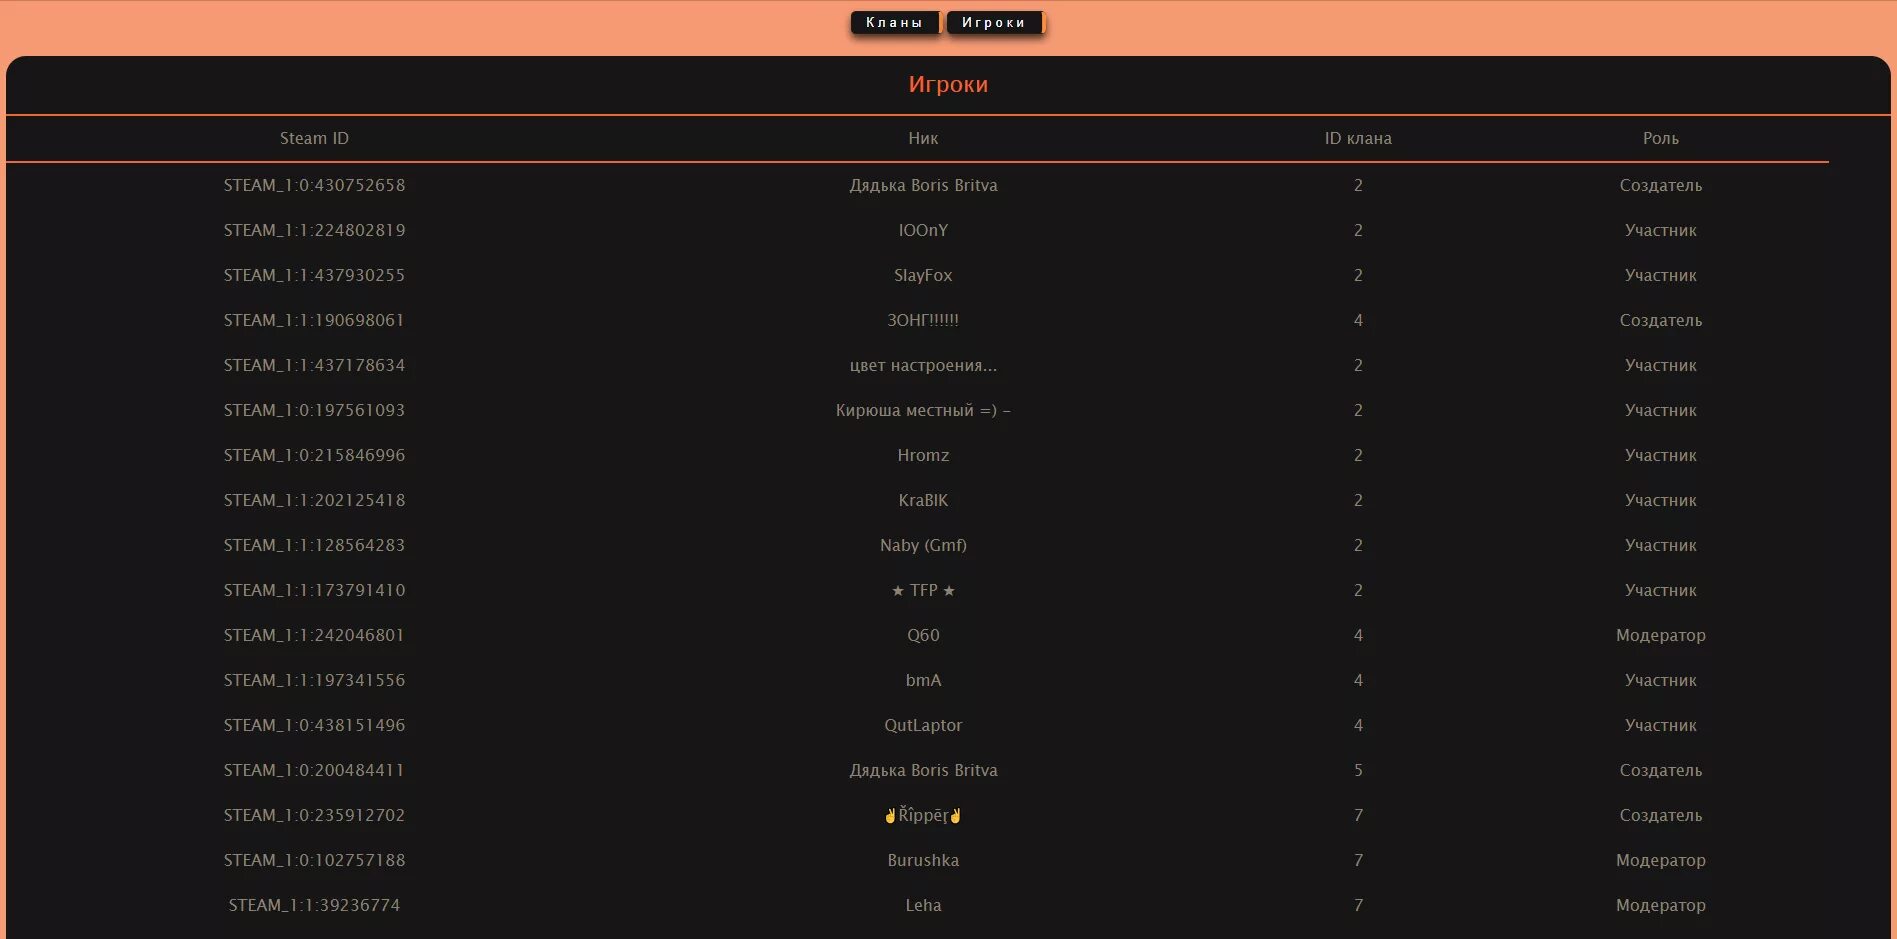Click nickname Q60
1897x939 pixels.
click(923, 635)
